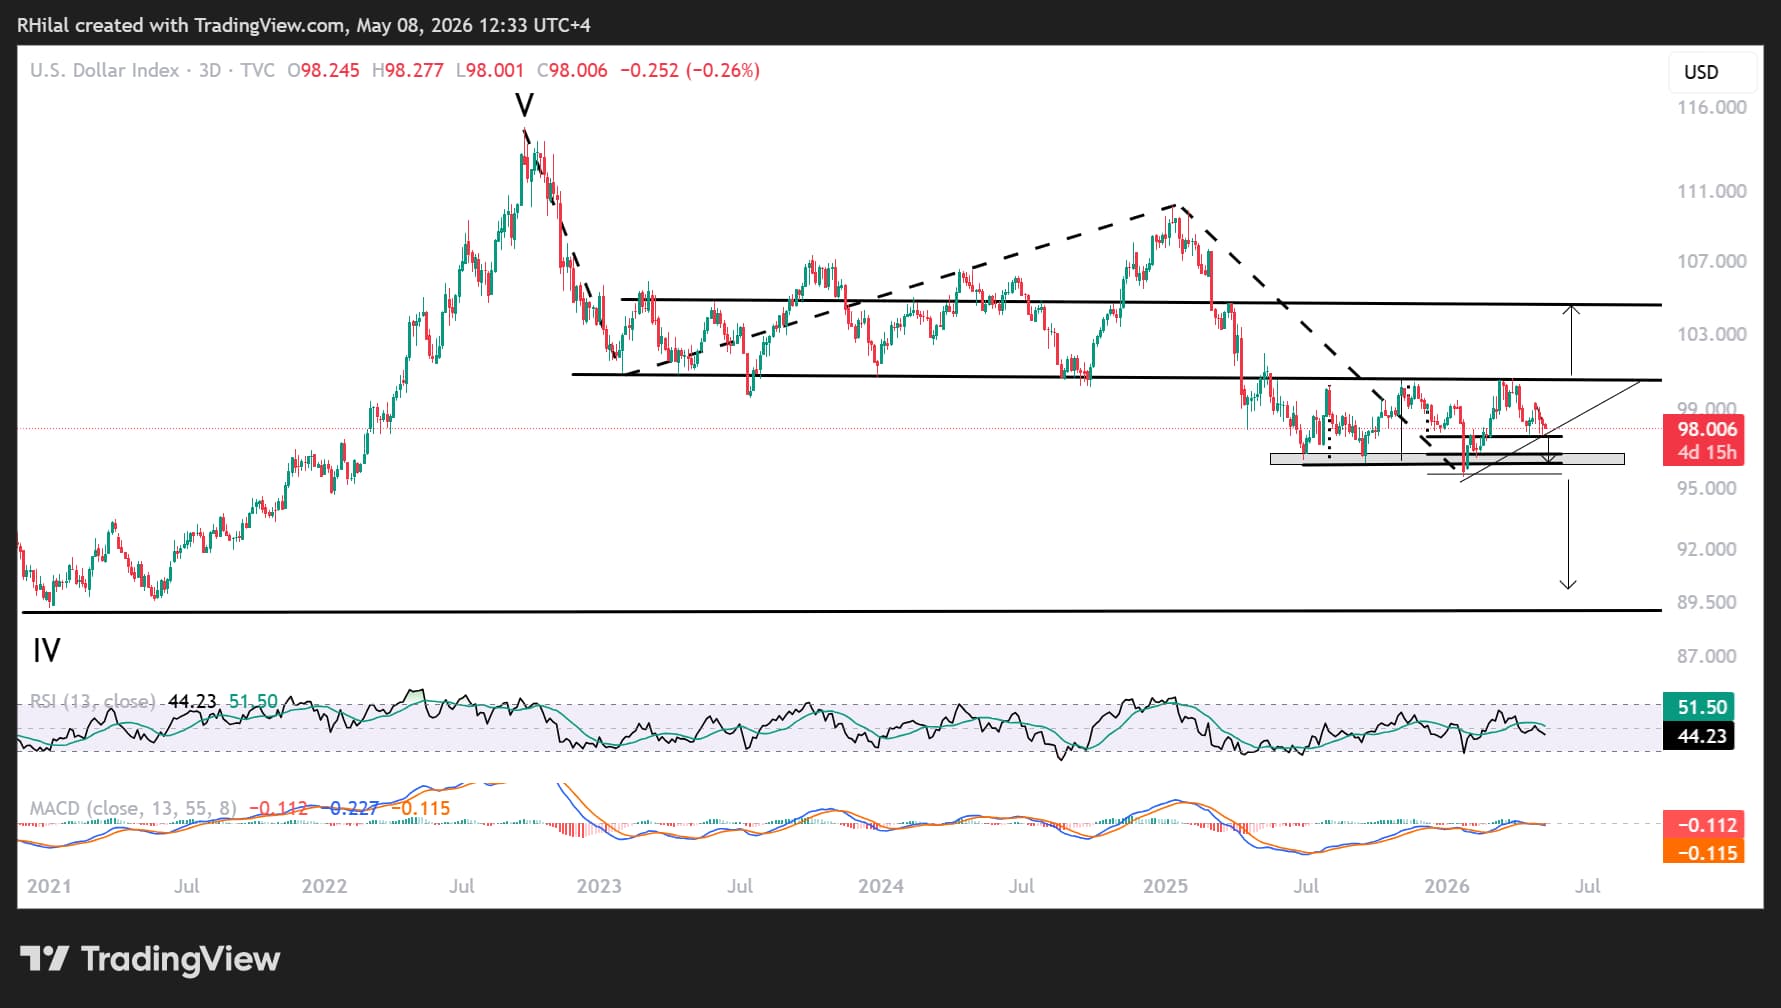Click the open value O98.245

(323, 70)
